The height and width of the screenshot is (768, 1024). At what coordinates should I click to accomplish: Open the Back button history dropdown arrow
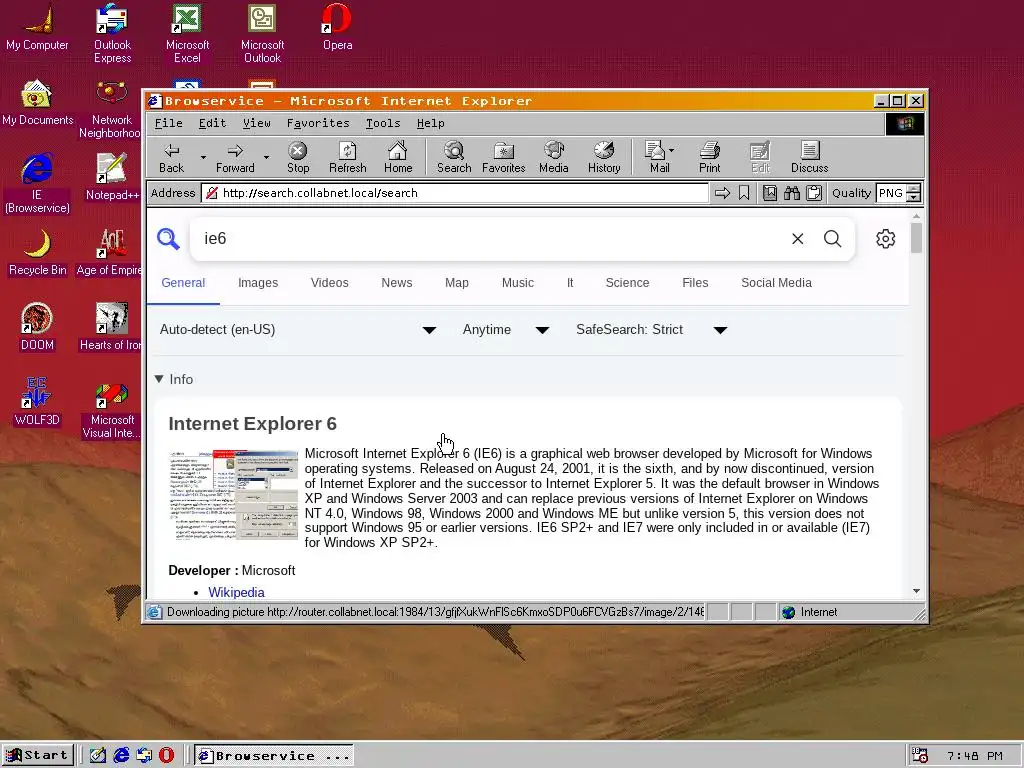[x=203, y=157]
